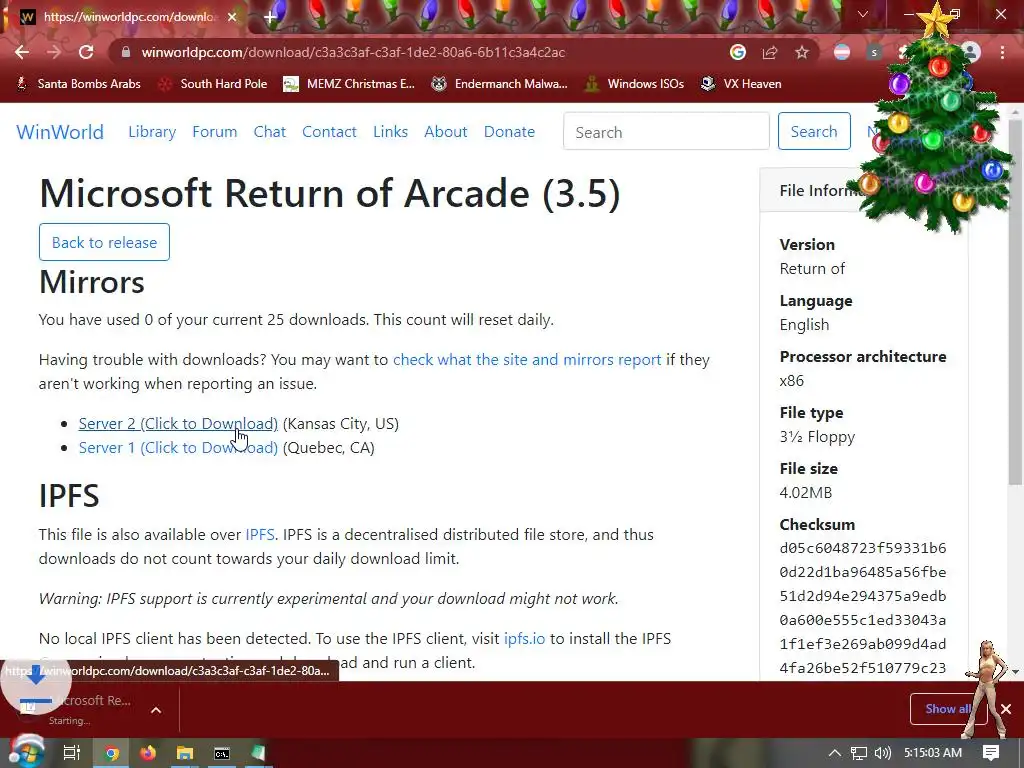
Task: Click the green notepad taskbar icon
Action: [259, 753]
